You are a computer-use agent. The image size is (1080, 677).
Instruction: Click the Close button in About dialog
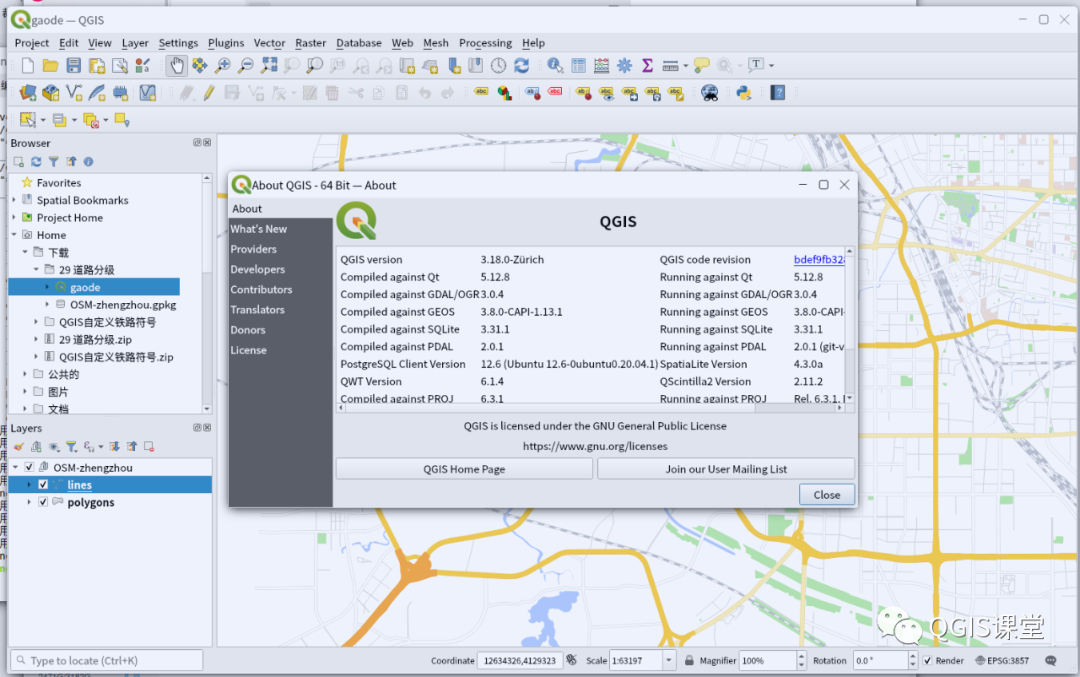click(827, 494)
